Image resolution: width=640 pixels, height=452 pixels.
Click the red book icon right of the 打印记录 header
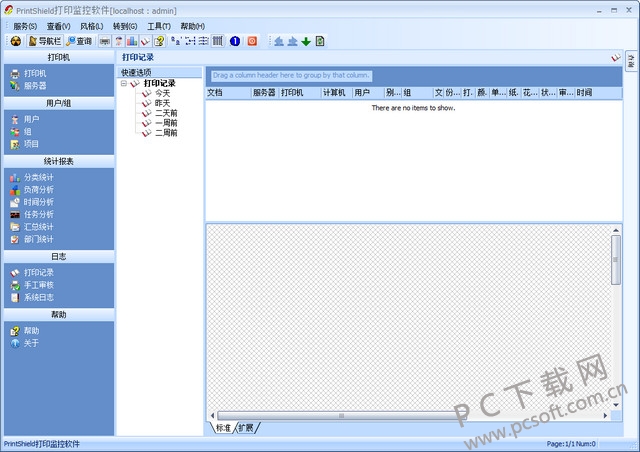pyautogui.click(x=616, y=58)
